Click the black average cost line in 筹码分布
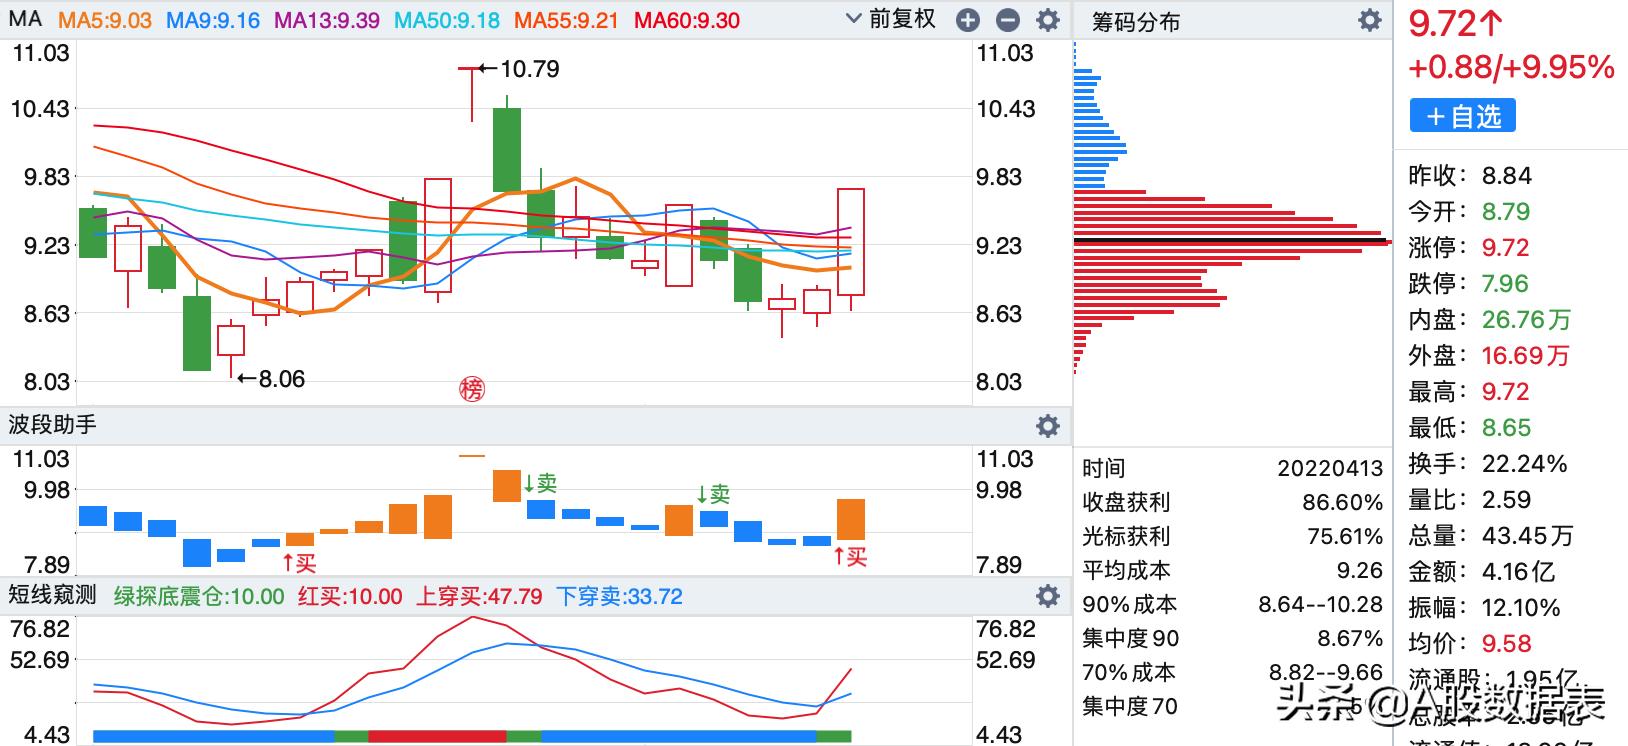Viewport: 1628px width, 746px height. click(x=1230, y=241)
